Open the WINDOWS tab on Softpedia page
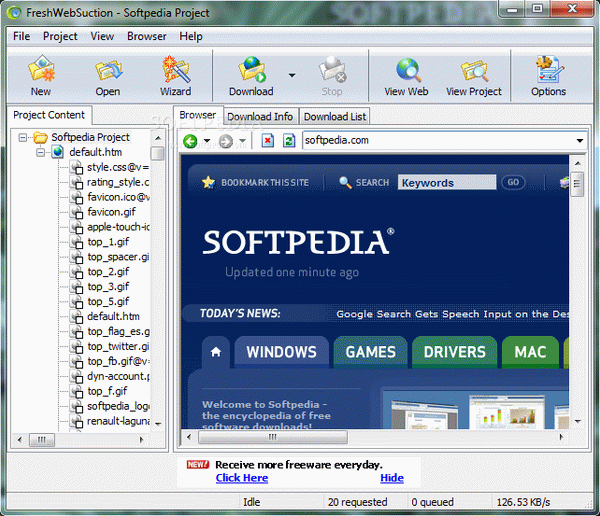The width and height of the screenshot is (600, 516). click(282, 352)
